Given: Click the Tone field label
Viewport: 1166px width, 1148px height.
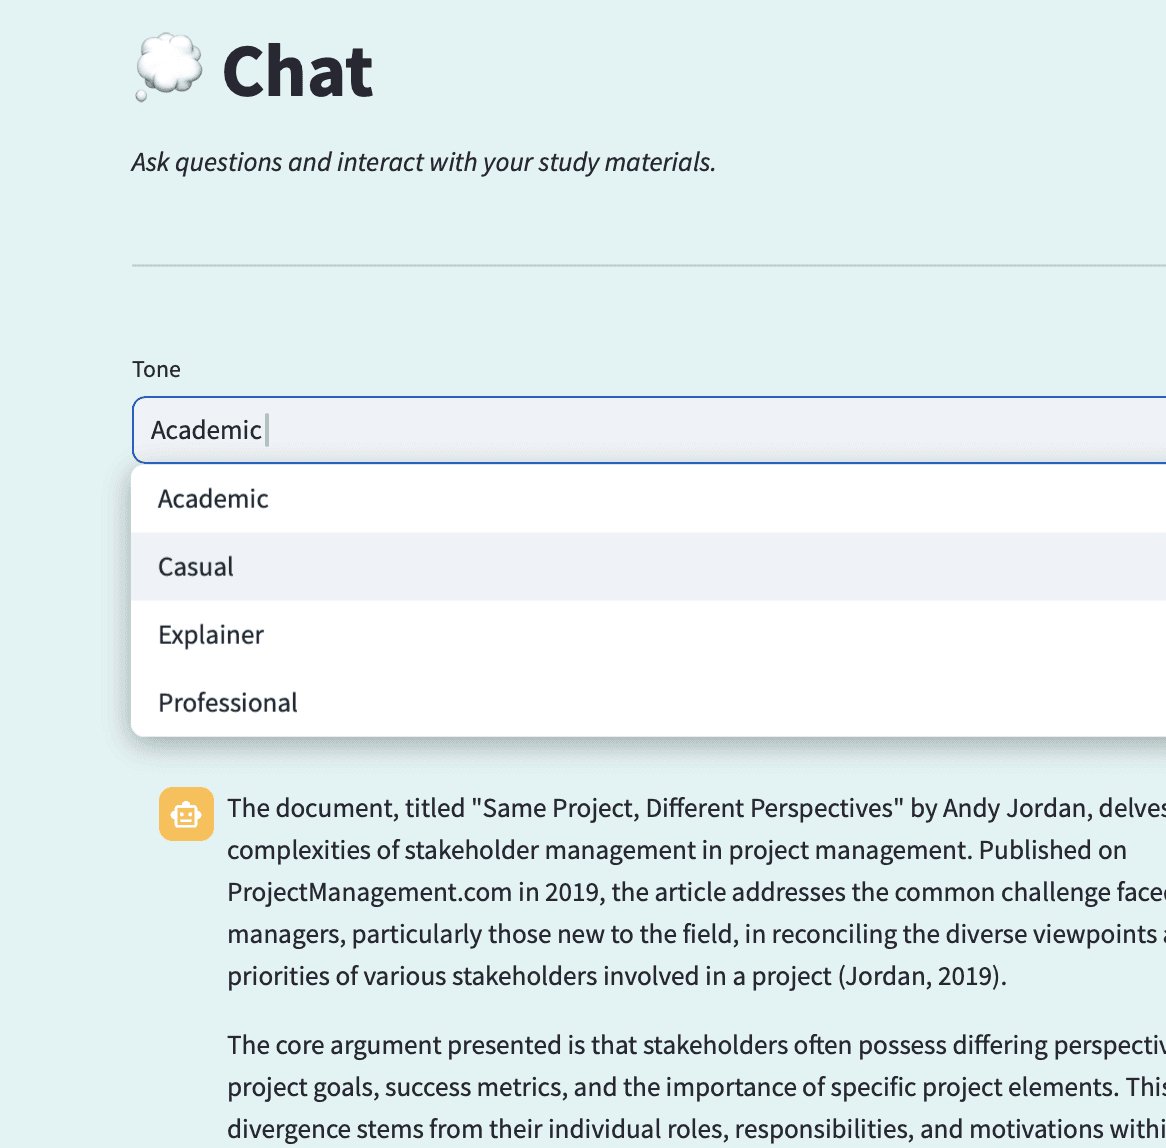Looking at the screenshot, I should pos(156,370).
